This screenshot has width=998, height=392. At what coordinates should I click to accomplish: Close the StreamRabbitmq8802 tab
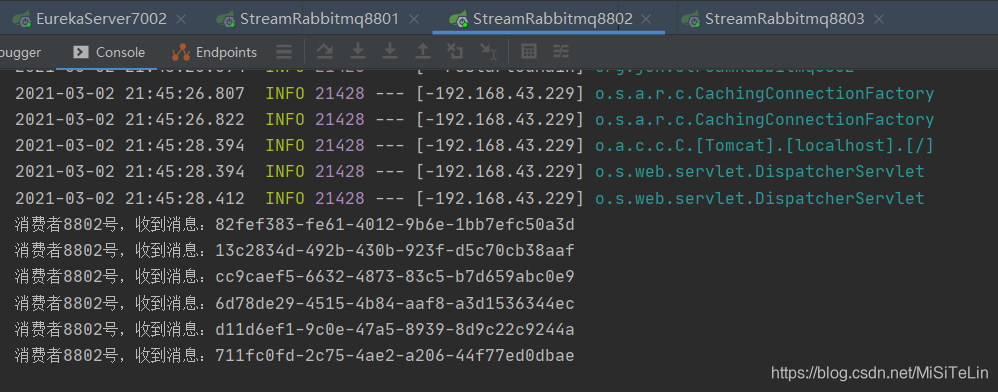pyautogui.click(x=647, y=19)
